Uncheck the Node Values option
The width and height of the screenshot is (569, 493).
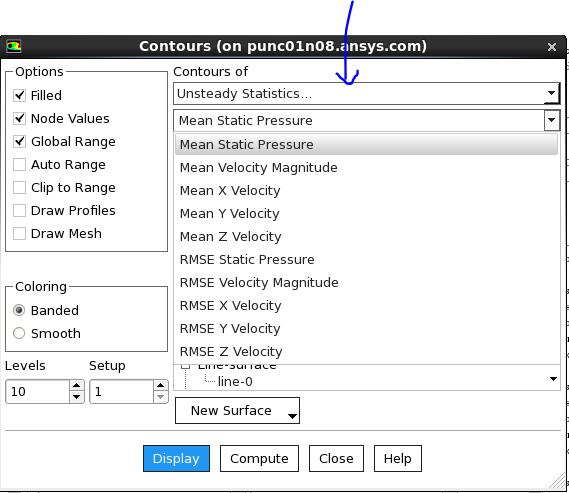pyautogui.click(x=19, y=118)
